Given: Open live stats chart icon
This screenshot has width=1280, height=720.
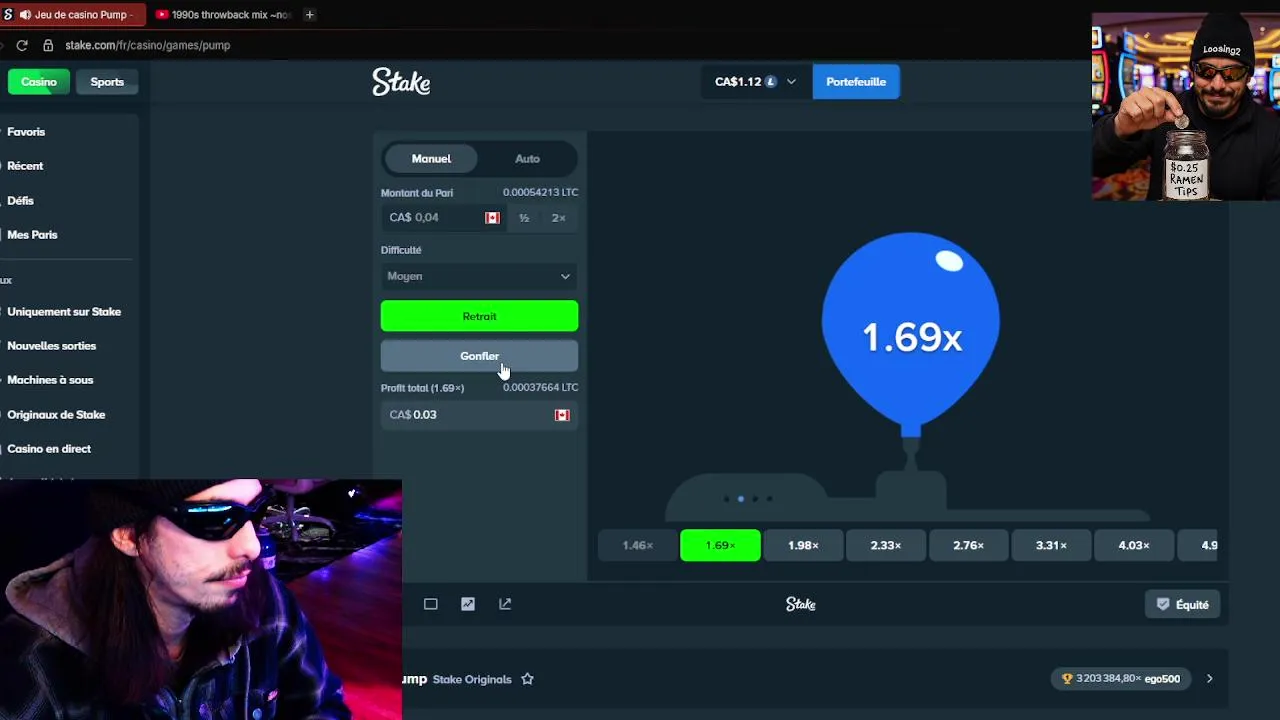Looking at the screenshot, I should tap(468, 604).
